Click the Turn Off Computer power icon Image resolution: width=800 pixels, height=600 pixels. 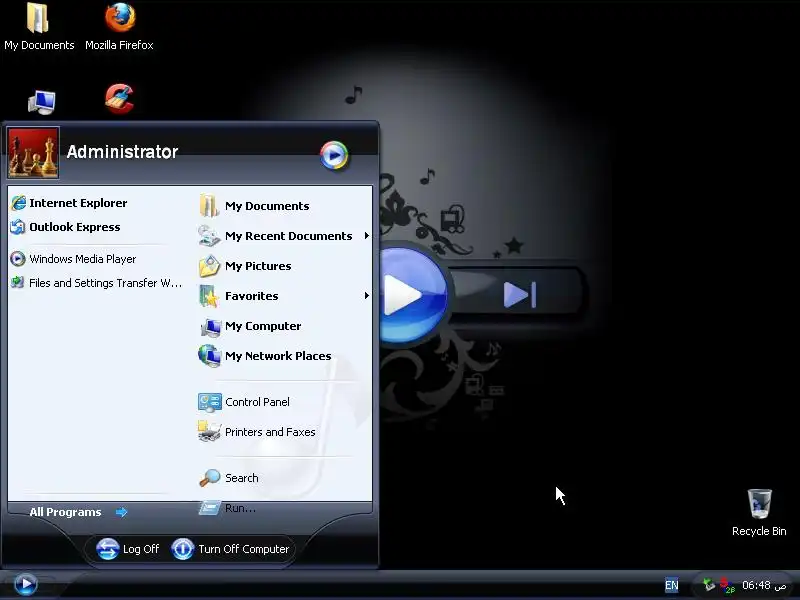(x=183, y=549)
